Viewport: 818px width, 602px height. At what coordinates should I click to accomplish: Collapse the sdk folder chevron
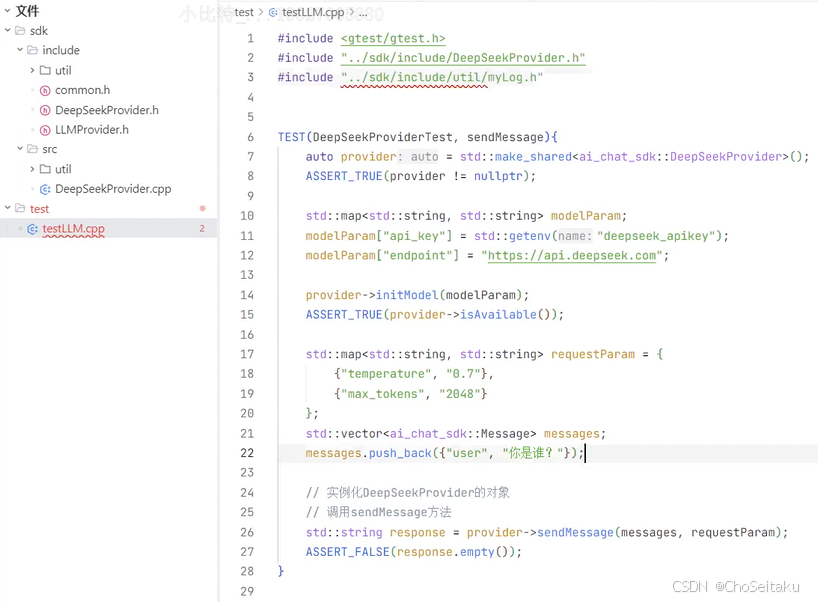(x=7, y=30)
